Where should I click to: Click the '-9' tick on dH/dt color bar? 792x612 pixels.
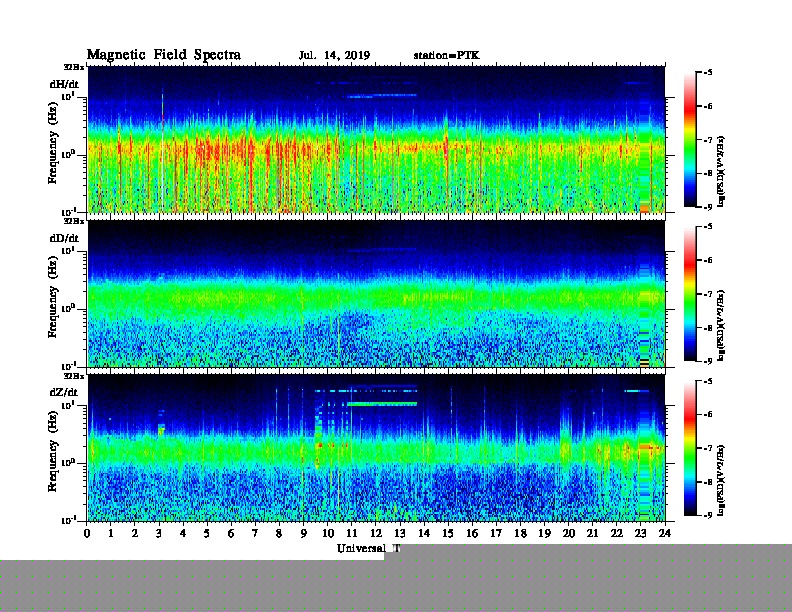coord(708,207)
